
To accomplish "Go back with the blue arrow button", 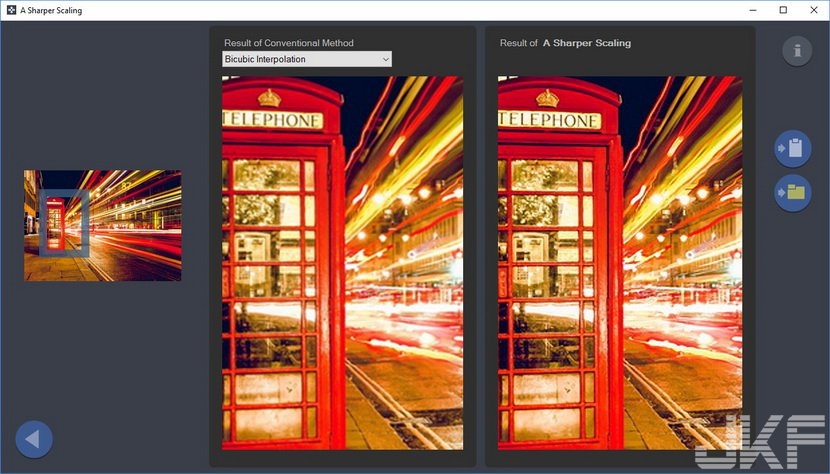I will click(x=34, y=439).
